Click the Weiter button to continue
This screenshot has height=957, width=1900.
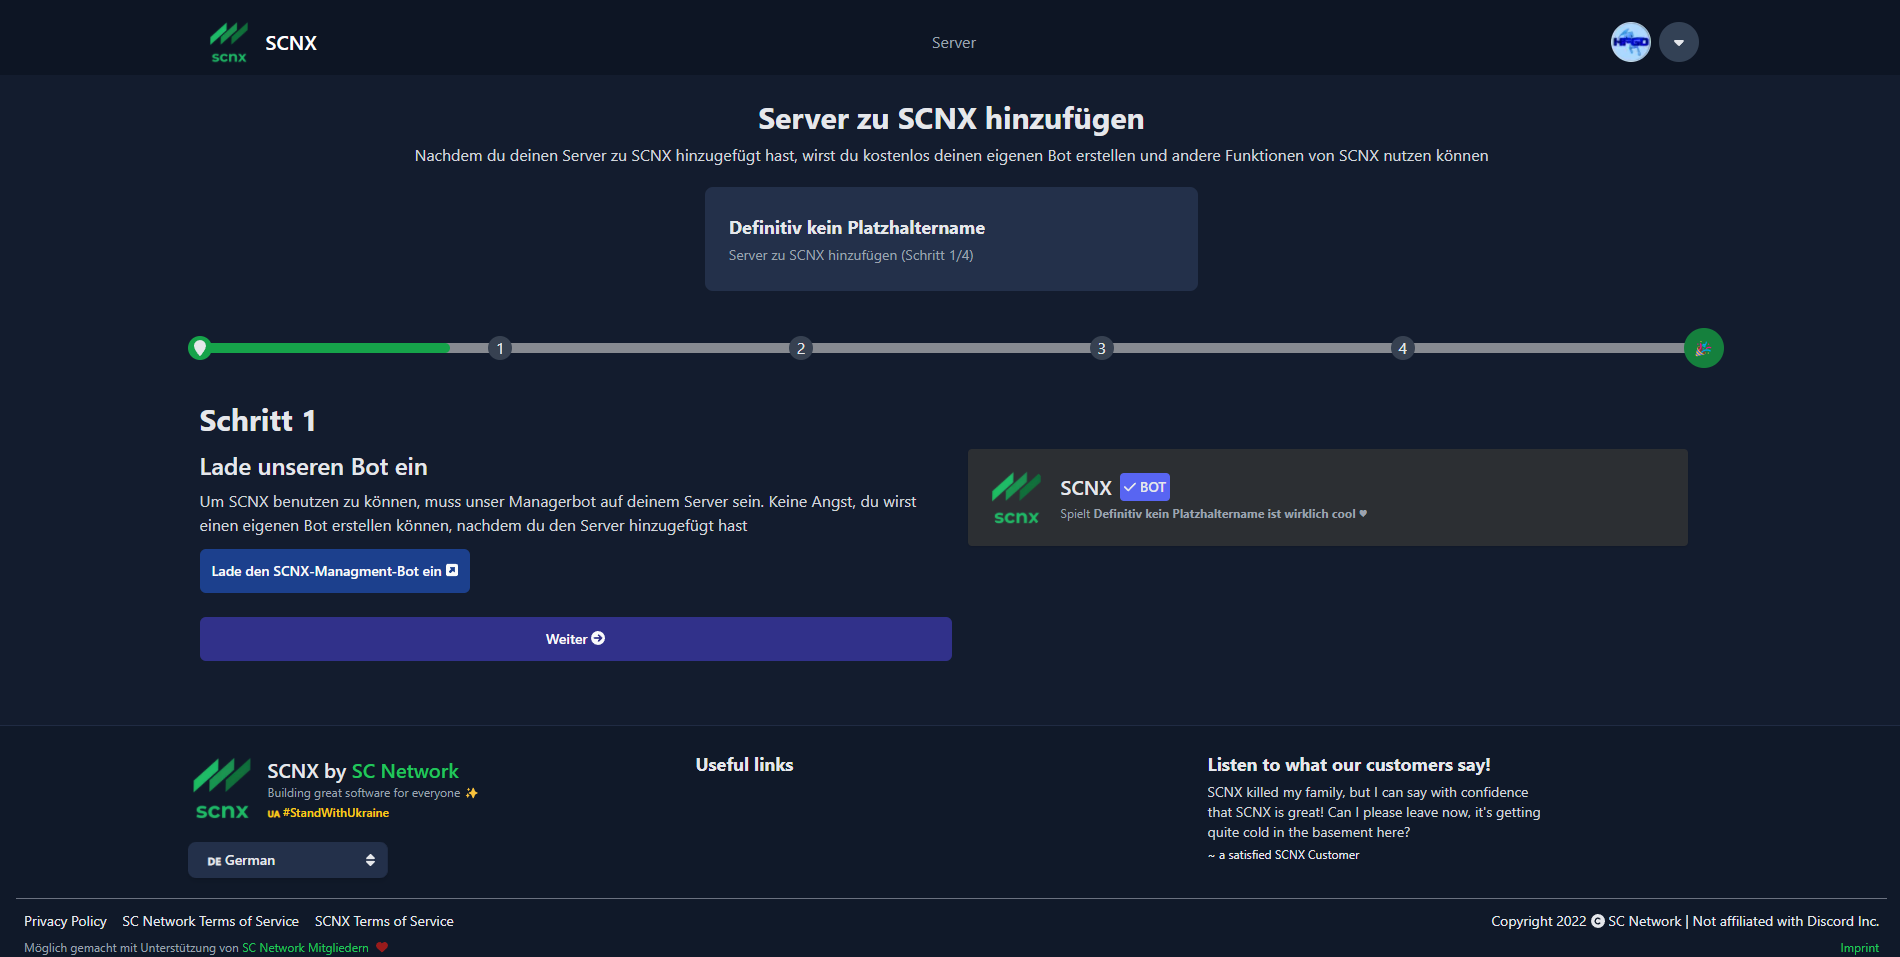coord(576,639)
